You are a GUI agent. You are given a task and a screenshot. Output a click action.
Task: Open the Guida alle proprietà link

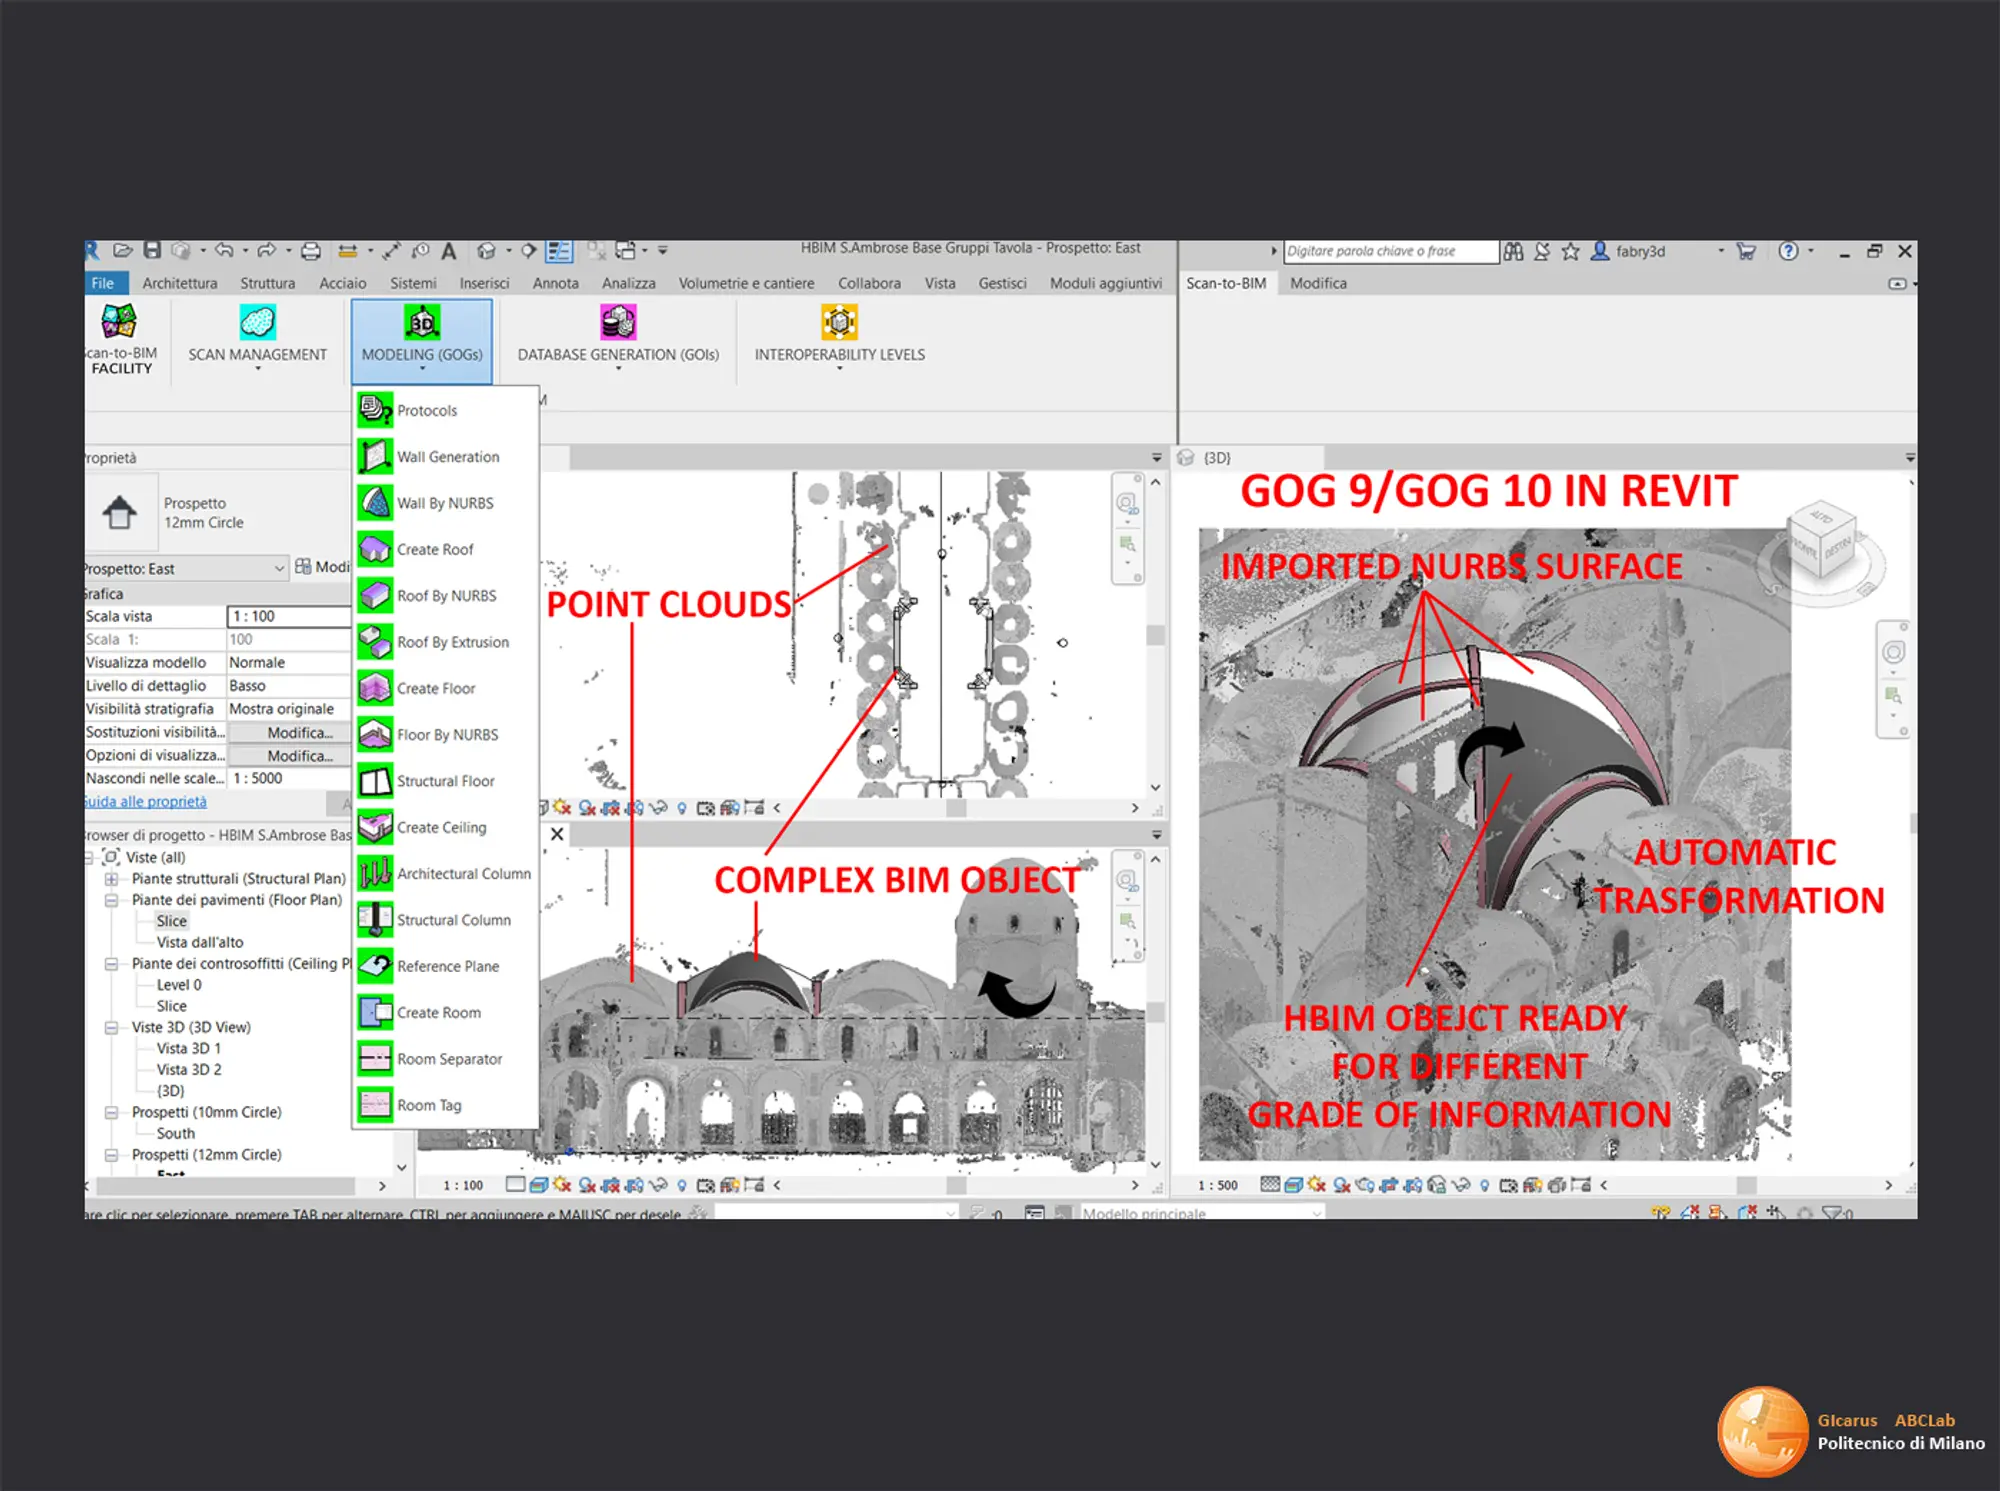click(145, 802)
